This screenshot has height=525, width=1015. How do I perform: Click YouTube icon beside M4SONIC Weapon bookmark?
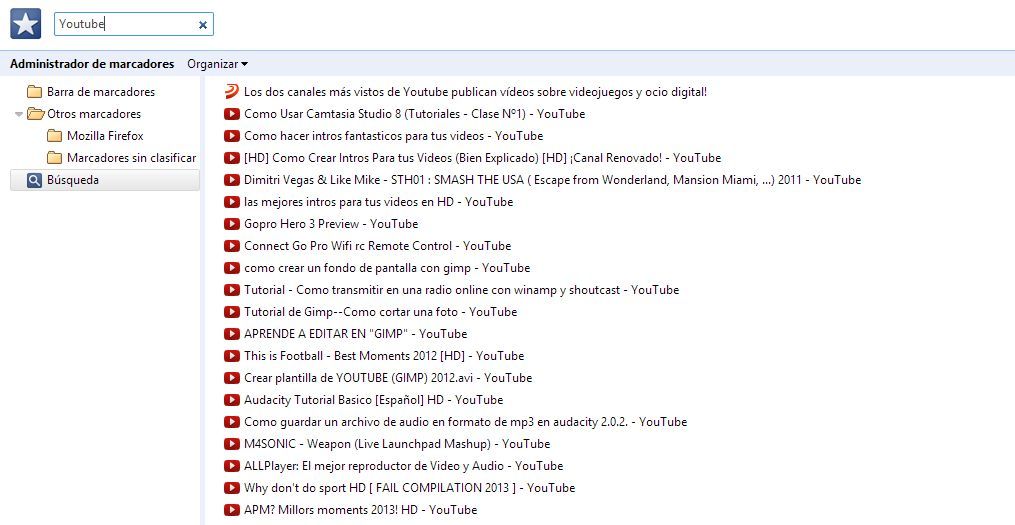pyautogui.click(x=232, y=444)
